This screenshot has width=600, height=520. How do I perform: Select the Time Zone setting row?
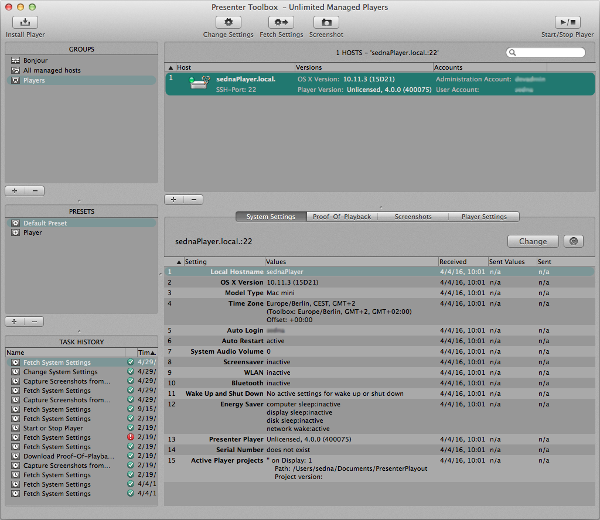(x=379, y=311)
